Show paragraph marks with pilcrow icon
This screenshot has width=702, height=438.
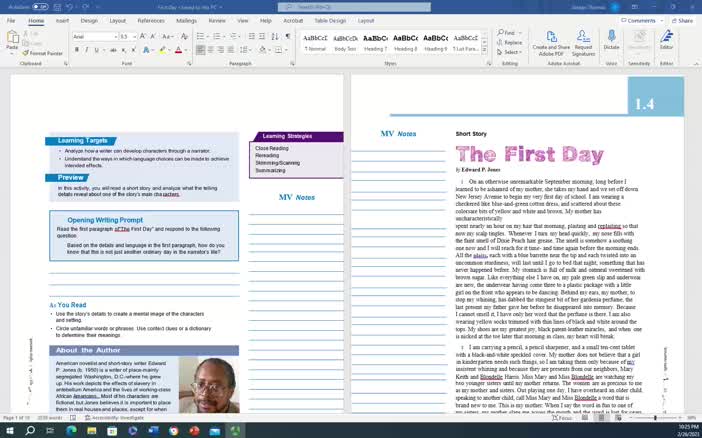(287, 36)
